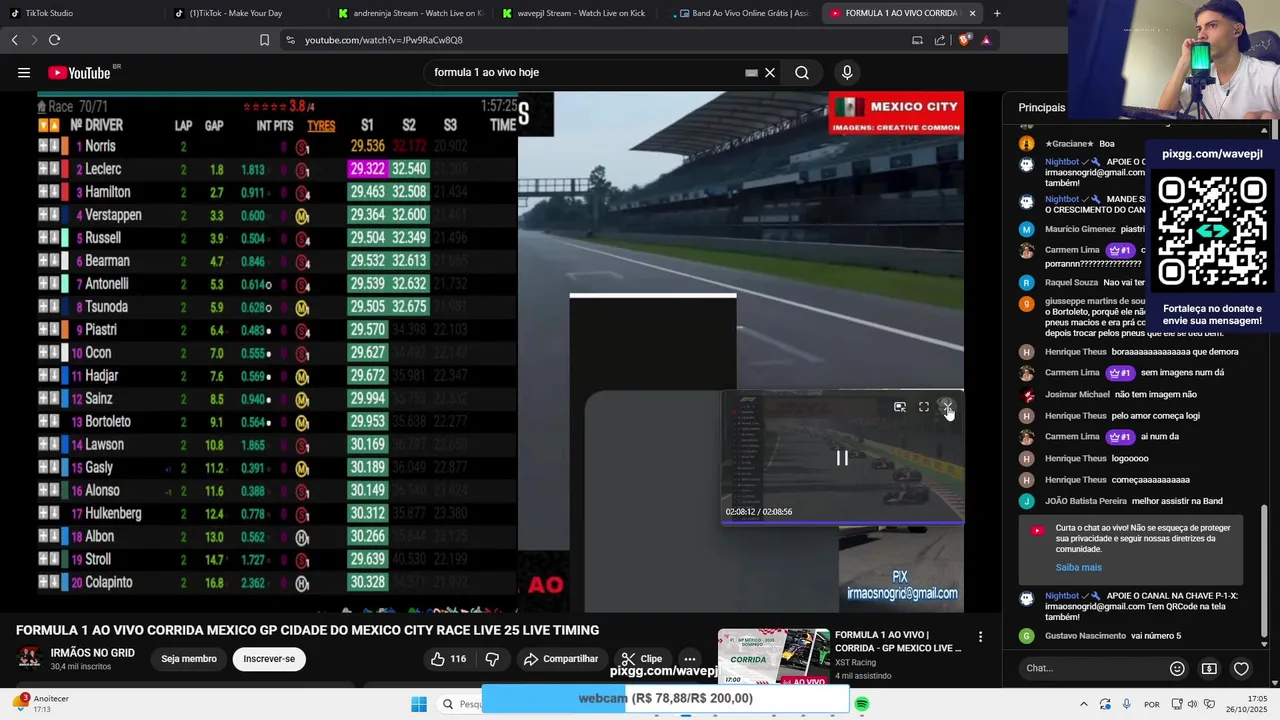Open Brave Rewards triangle icon
Screen dimensions: 1280x720
[x=986, y=40]
